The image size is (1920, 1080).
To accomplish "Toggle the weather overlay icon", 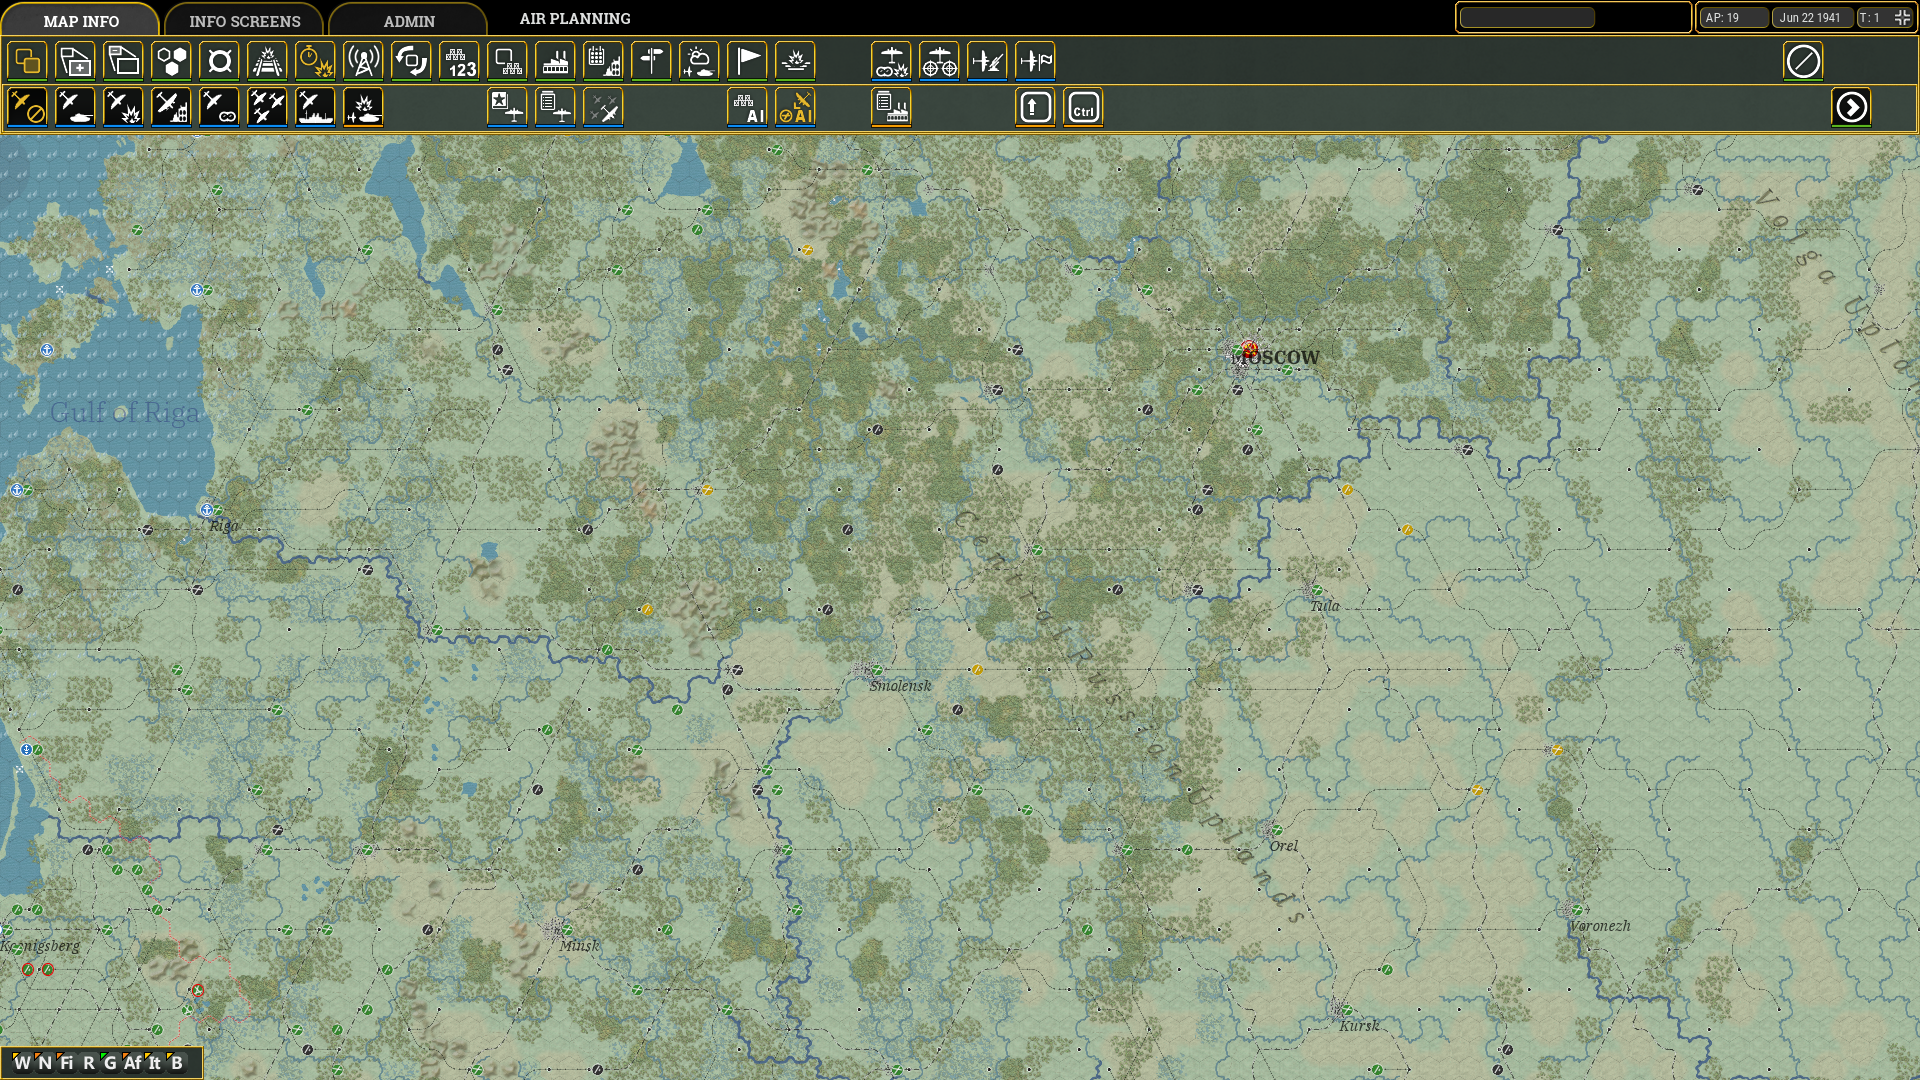I will (699, 61).
